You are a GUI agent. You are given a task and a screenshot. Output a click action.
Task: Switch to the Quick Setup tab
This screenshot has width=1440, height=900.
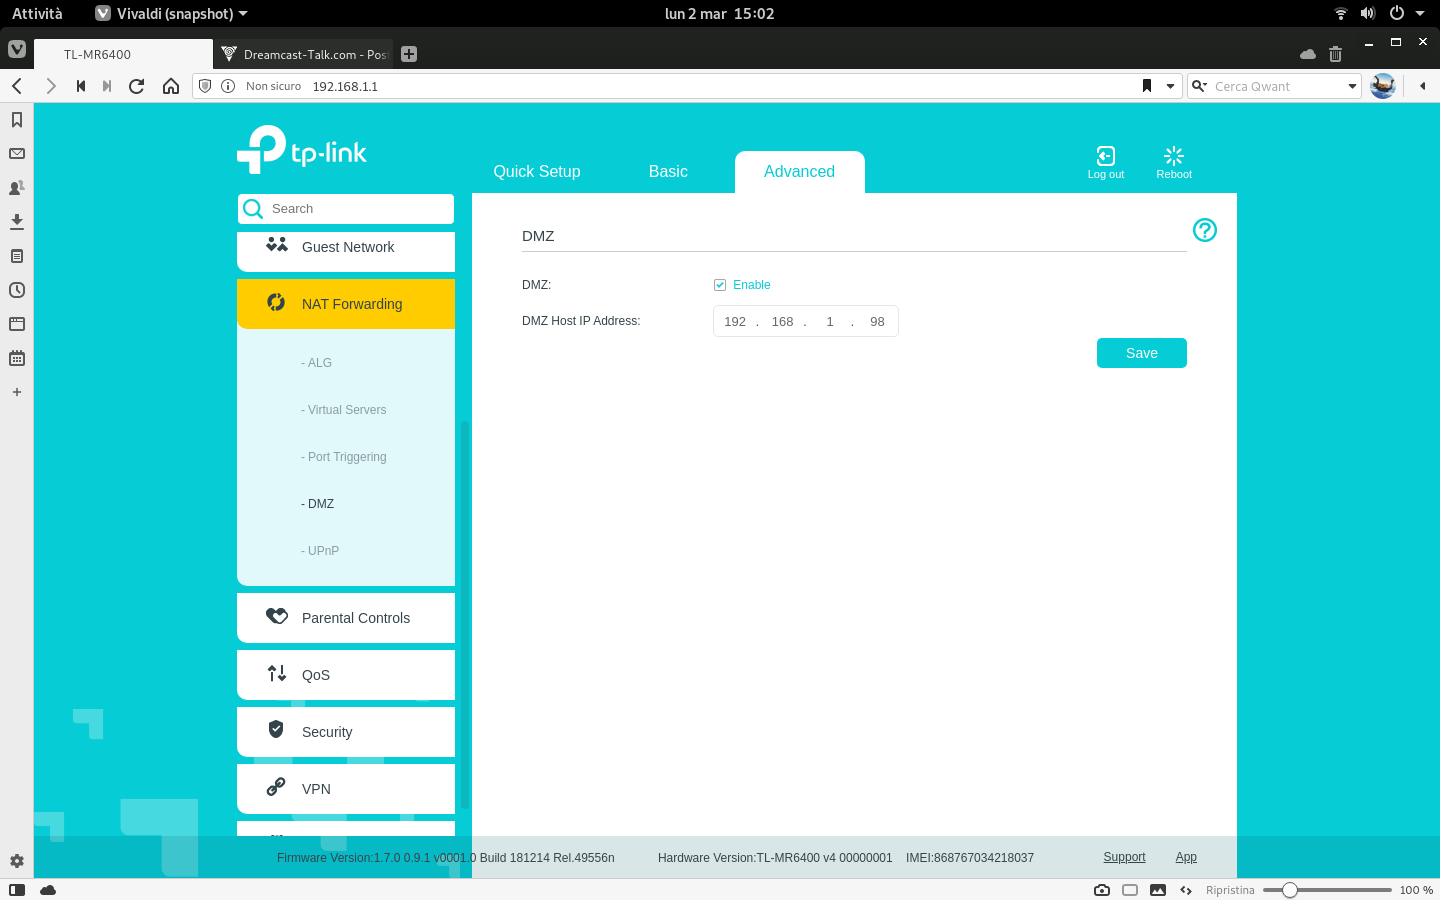tap(537, 172)
